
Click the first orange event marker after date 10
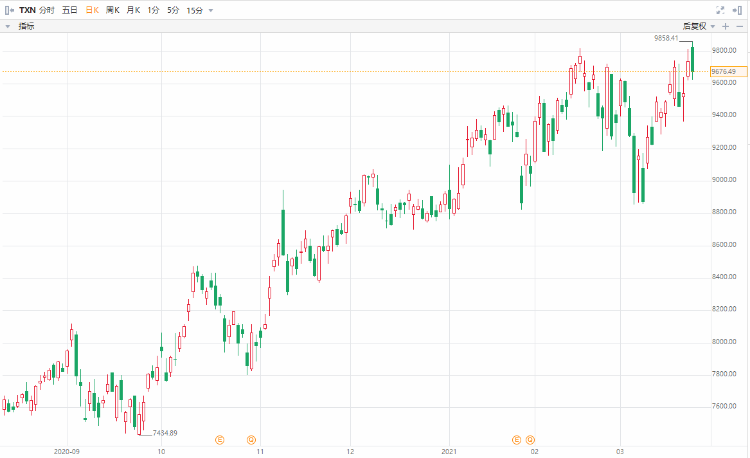[221, 439]
